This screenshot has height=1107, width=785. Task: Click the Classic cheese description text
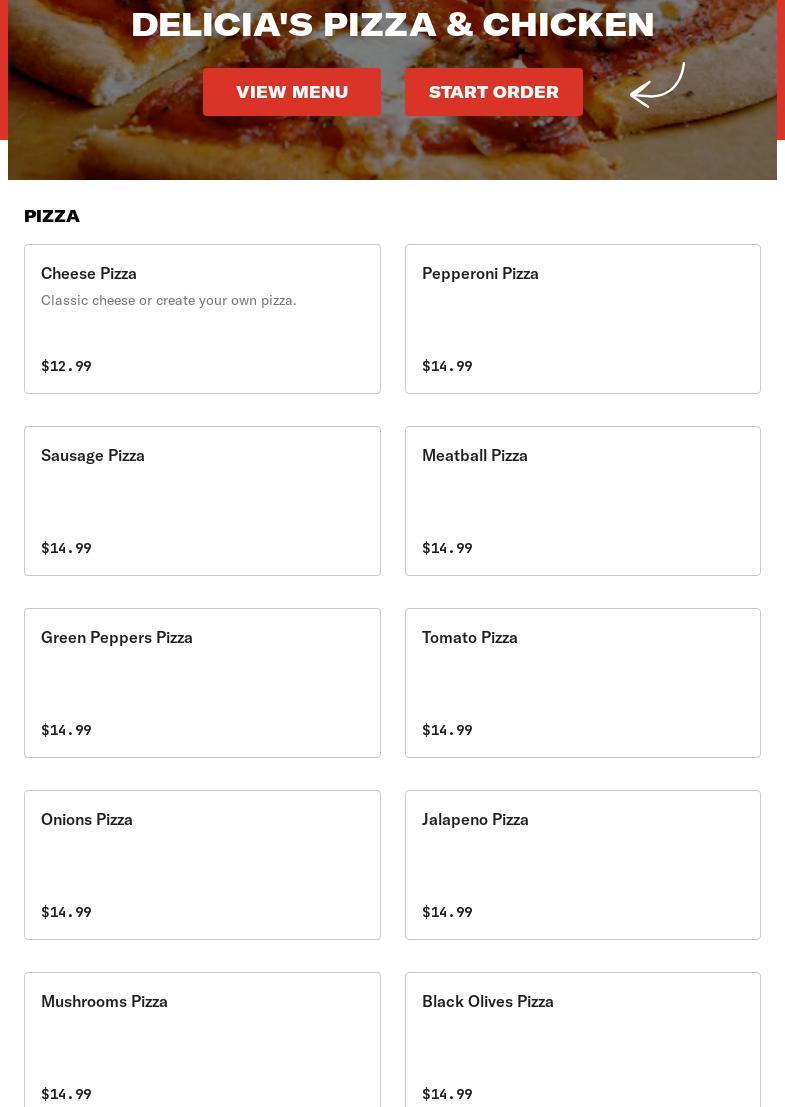(x=169, y=301)
